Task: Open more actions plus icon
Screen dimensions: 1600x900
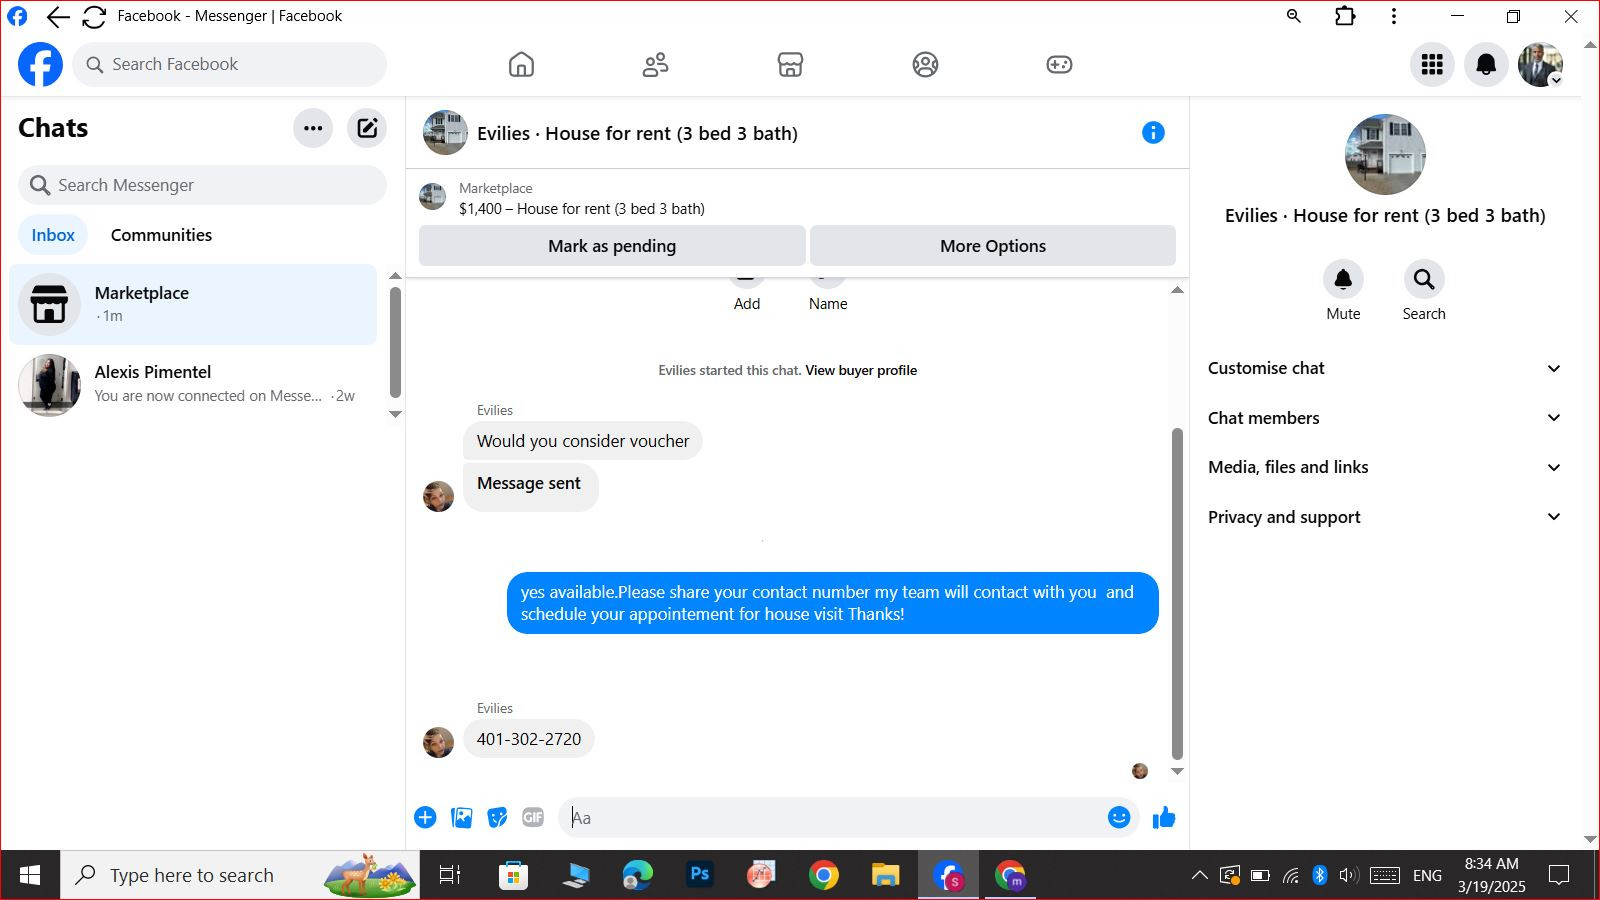Action: point(425,818)
